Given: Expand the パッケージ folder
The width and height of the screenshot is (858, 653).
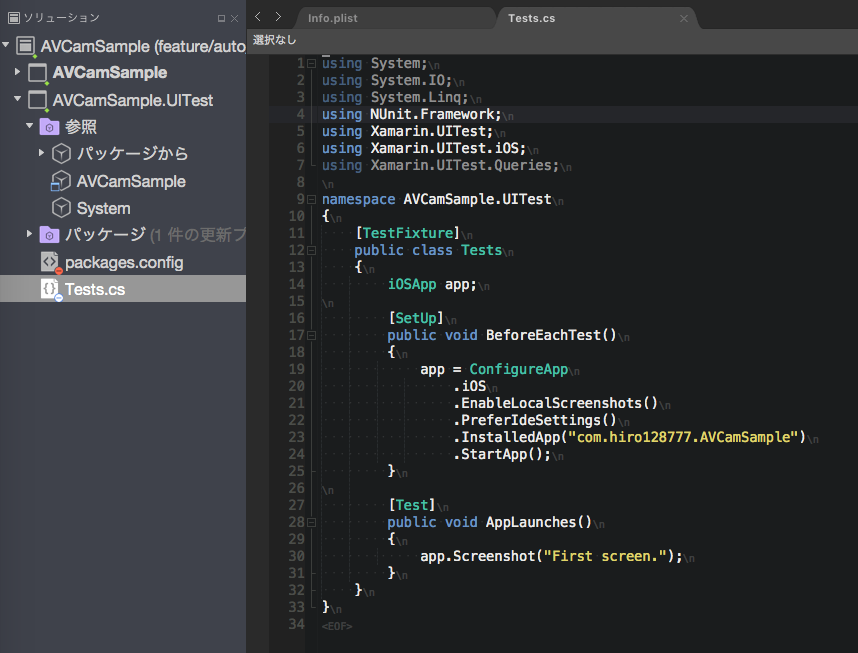Looking at the screenshot, I should [30, 234].
